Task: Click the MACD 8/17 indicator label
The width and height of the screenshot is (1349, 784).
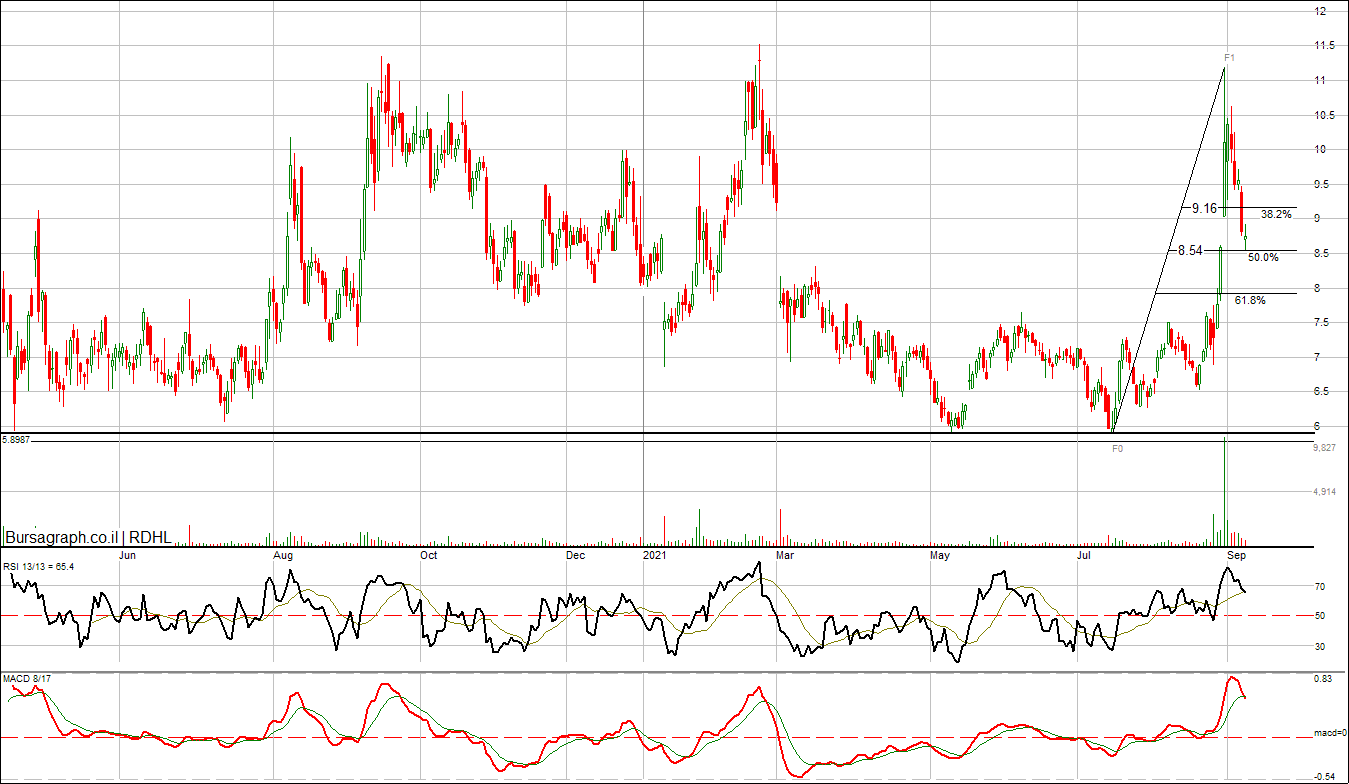Action: (25, 679)
